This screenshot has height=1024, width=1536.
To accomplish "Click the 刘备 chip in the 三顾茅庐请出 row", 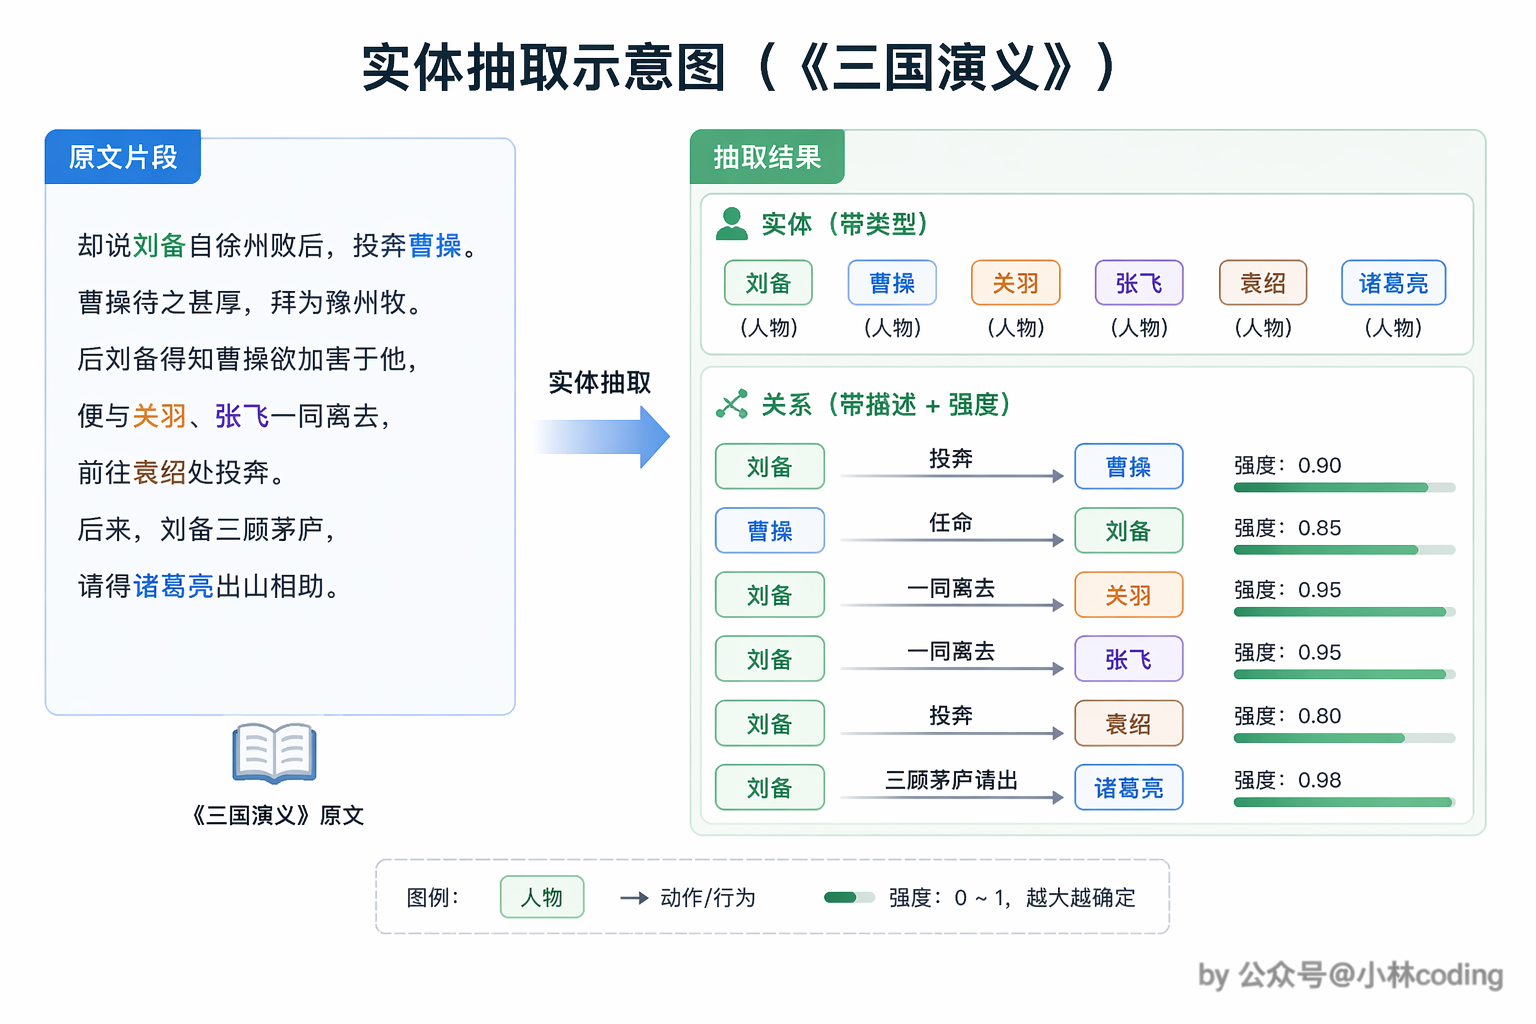I will (770, 787).
